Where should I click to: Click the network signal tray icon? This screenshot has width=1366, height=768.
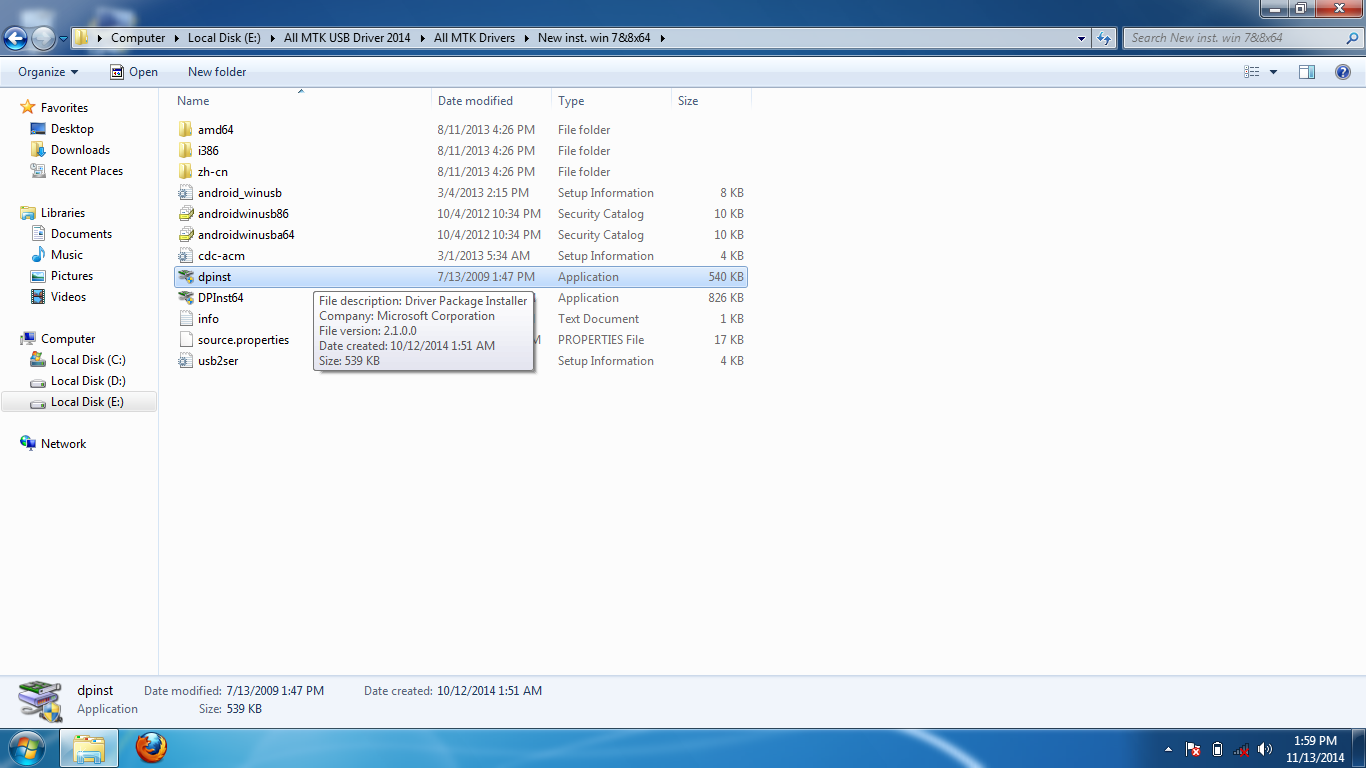pyautogui.click(x=1241, y=749)
